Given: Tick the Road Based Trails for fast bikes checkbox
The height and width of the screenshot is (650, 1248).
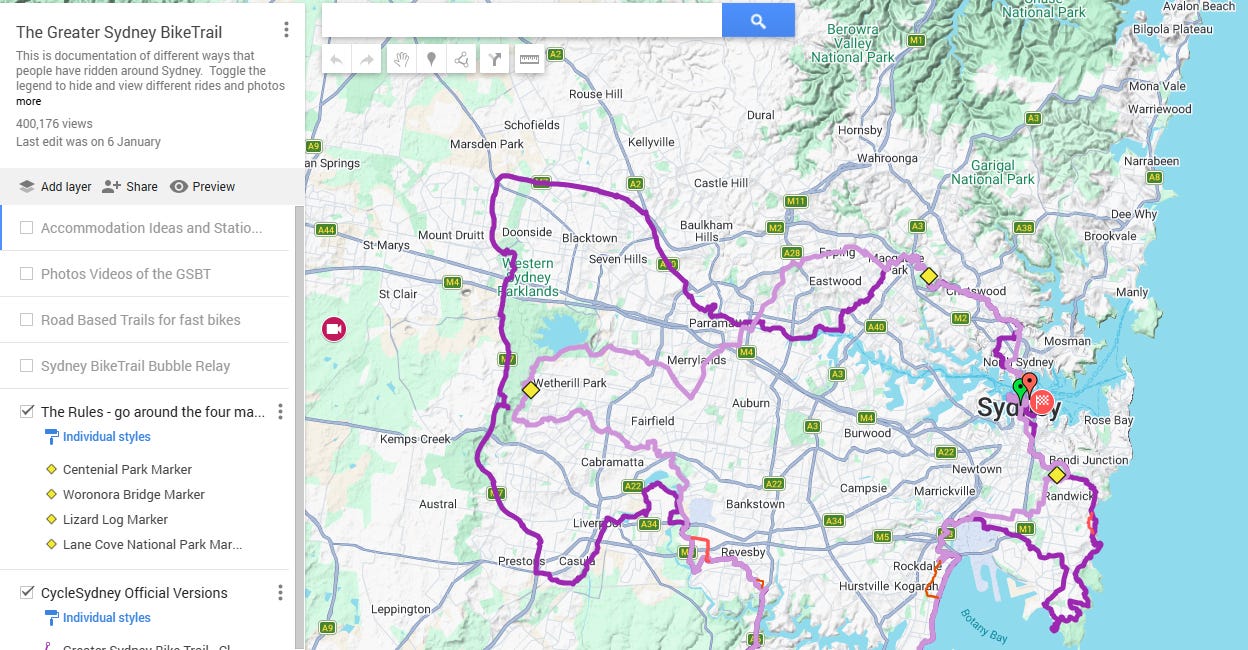Looking at the screenshot, I should (27, 320).
